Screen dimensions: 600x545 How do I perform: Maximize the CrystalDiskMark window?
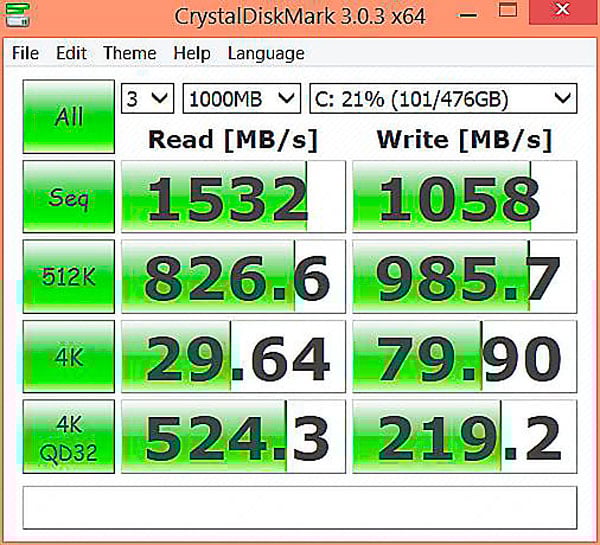pos(508,11)
